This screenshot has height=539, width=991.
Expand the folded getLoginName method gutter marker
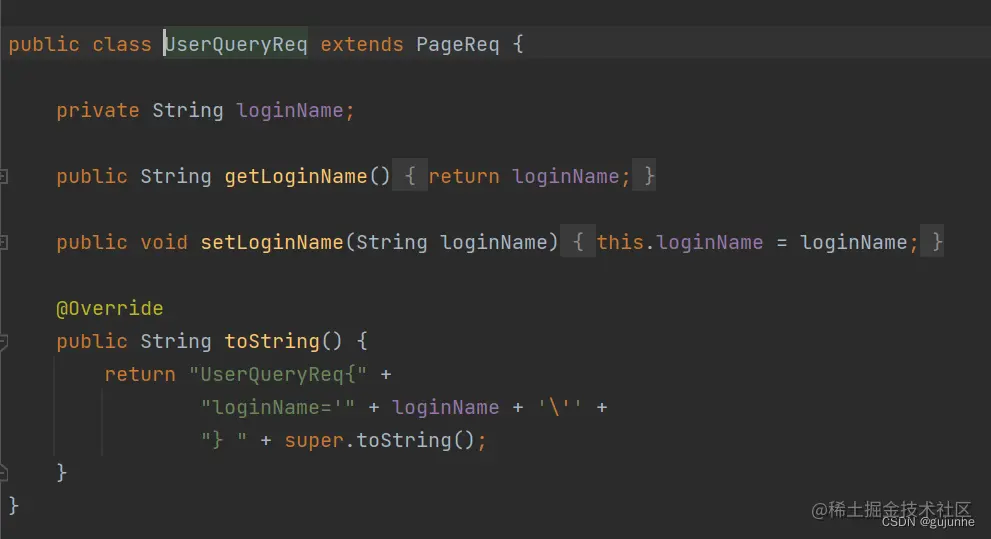[x=3, y=176]
